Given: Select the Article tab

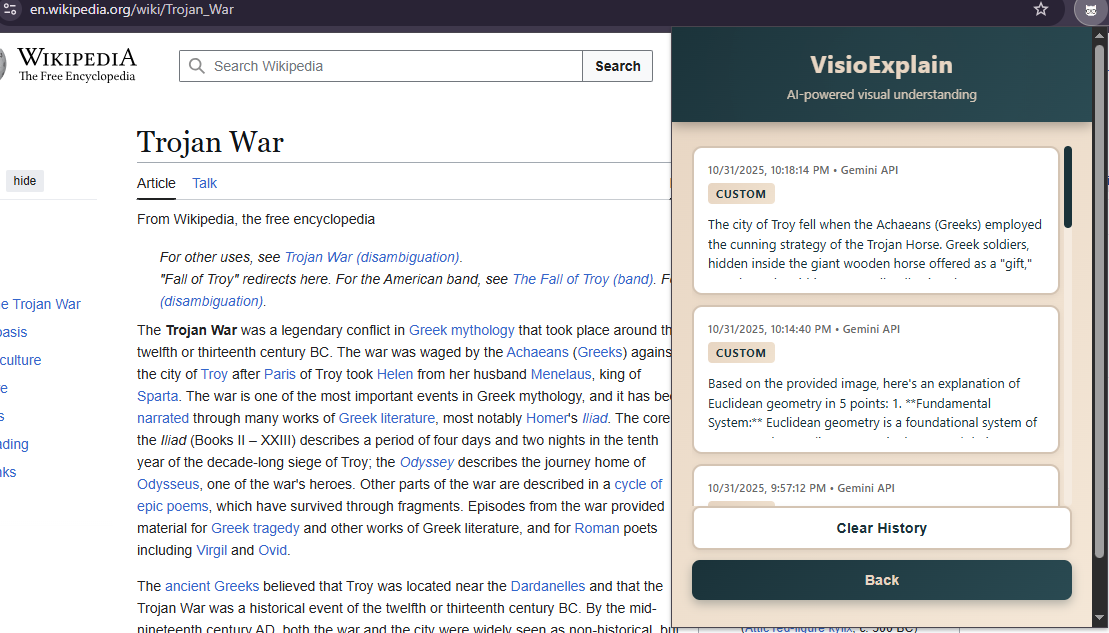Looking at the screenshot, I should [156, 183].
